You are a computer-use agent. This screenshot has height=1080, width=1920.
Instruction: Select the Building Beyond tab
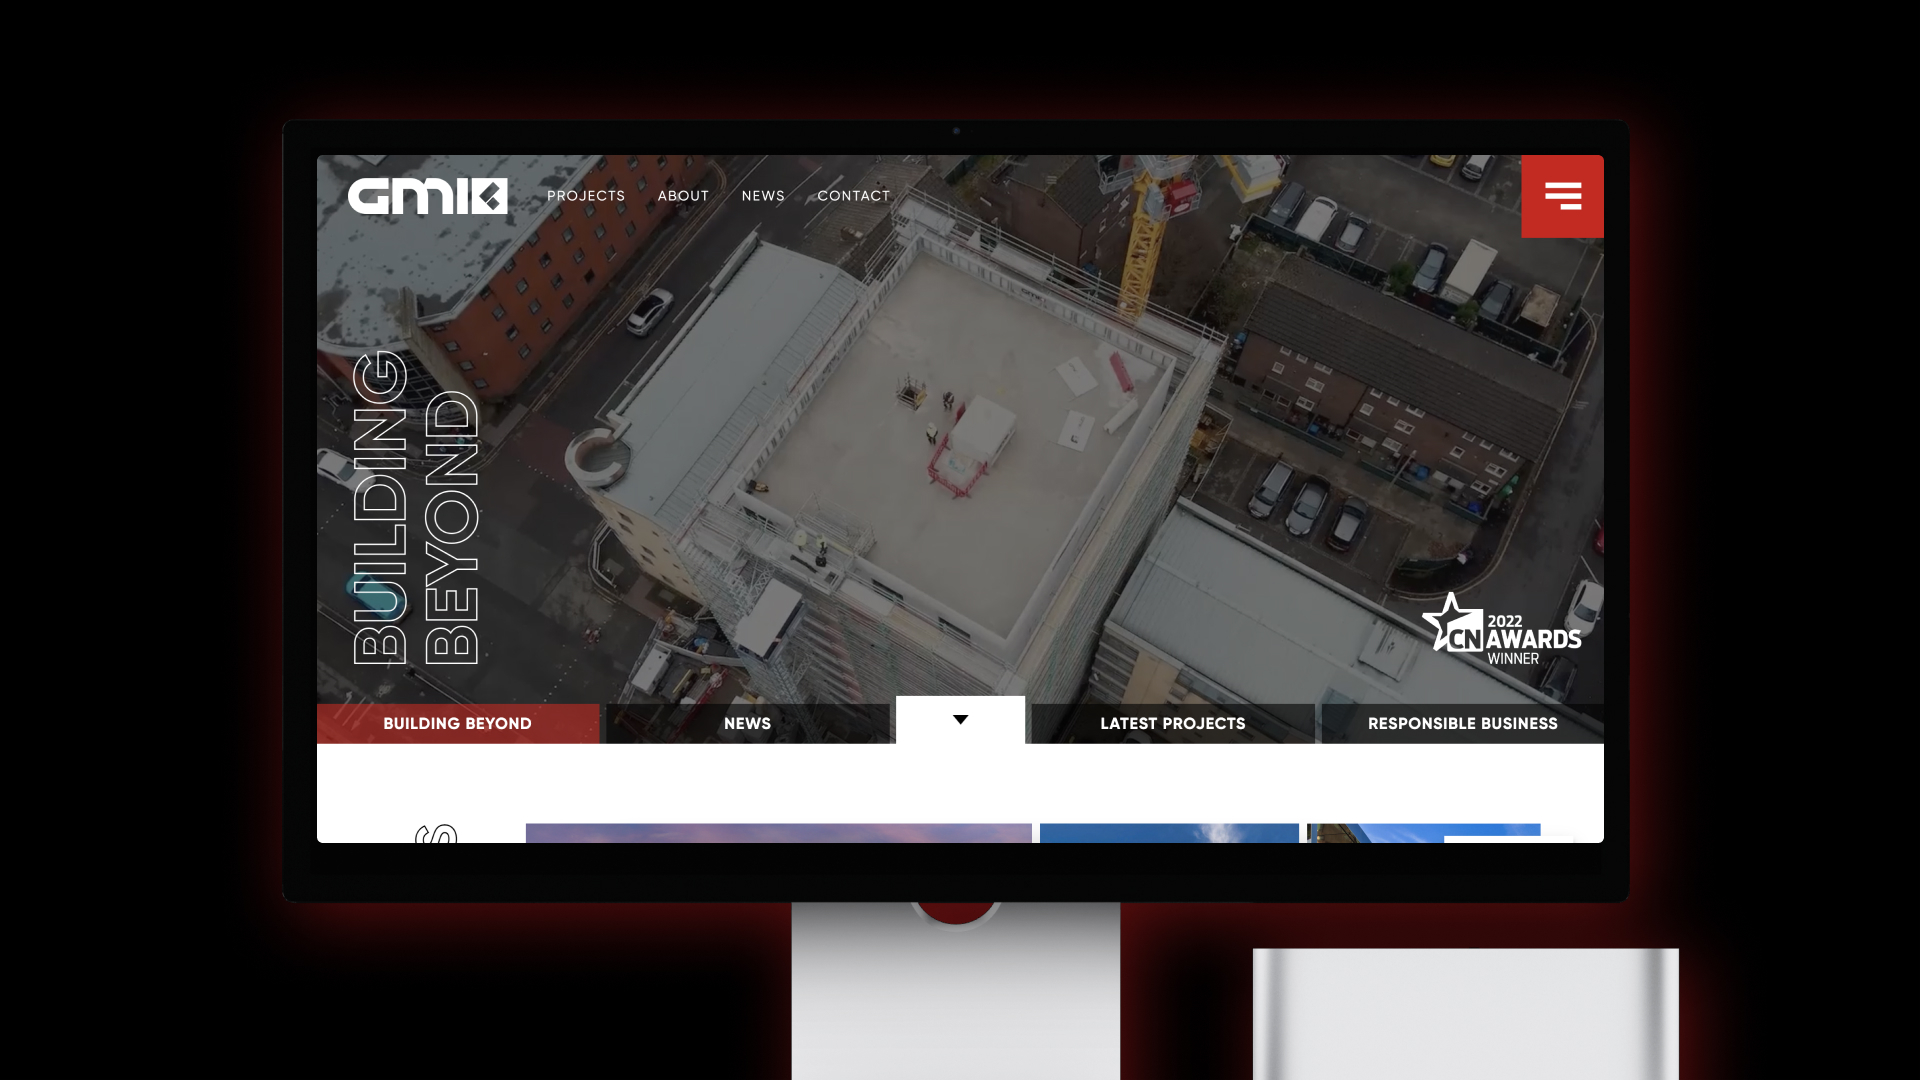(x=458, y=723)
